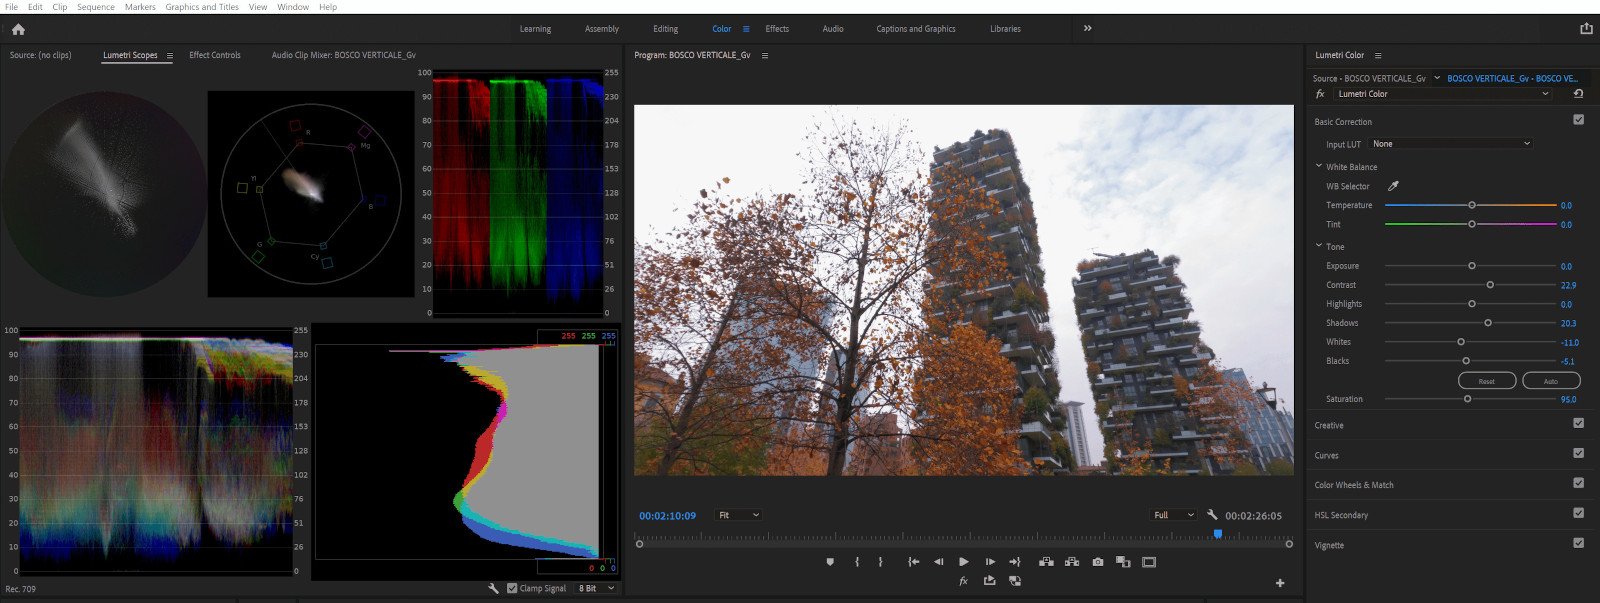Click the Lift button
1600x603 pixels.
pyautogui.click(x=1046, y=562)
